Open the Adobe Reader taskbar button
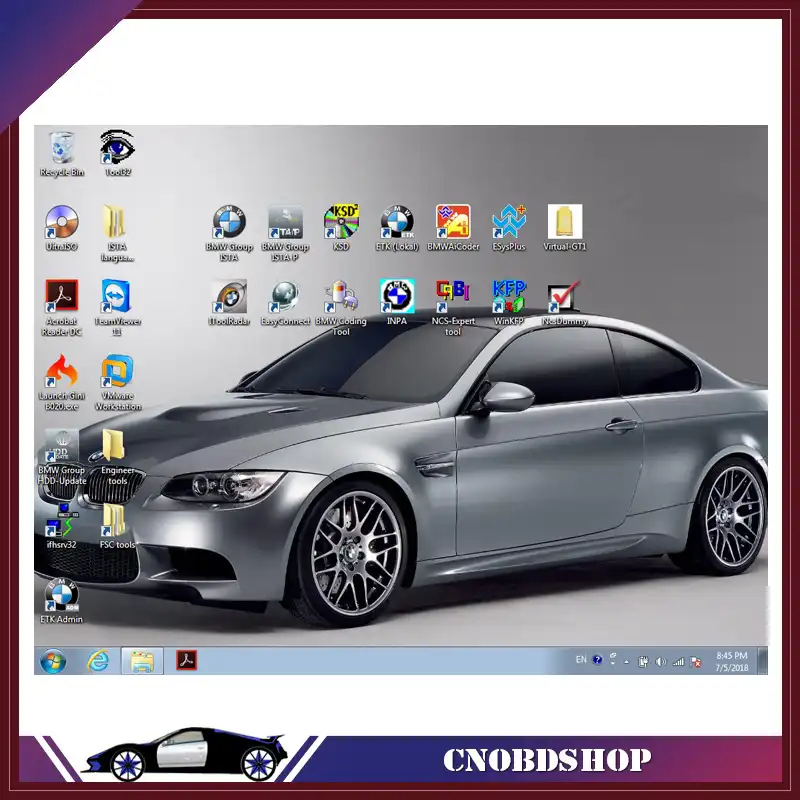The height and width of the screenshot is (800, 800). click(x=187, y=661)
